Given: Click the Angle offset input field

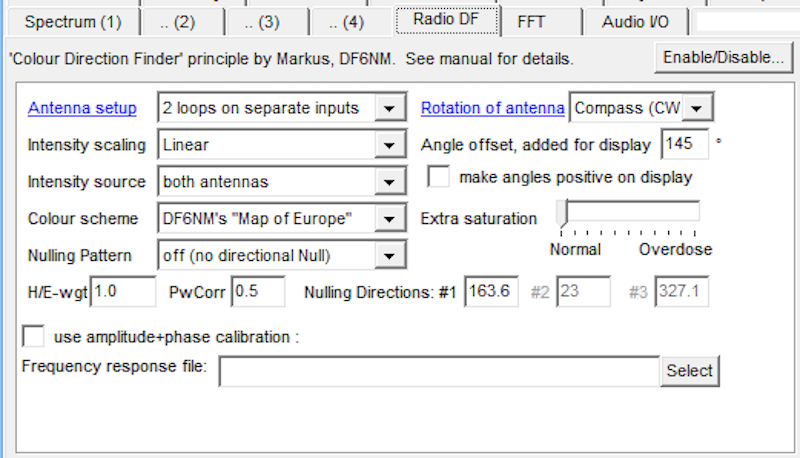Looking at the screenshot, I should [x=683, y=144].
